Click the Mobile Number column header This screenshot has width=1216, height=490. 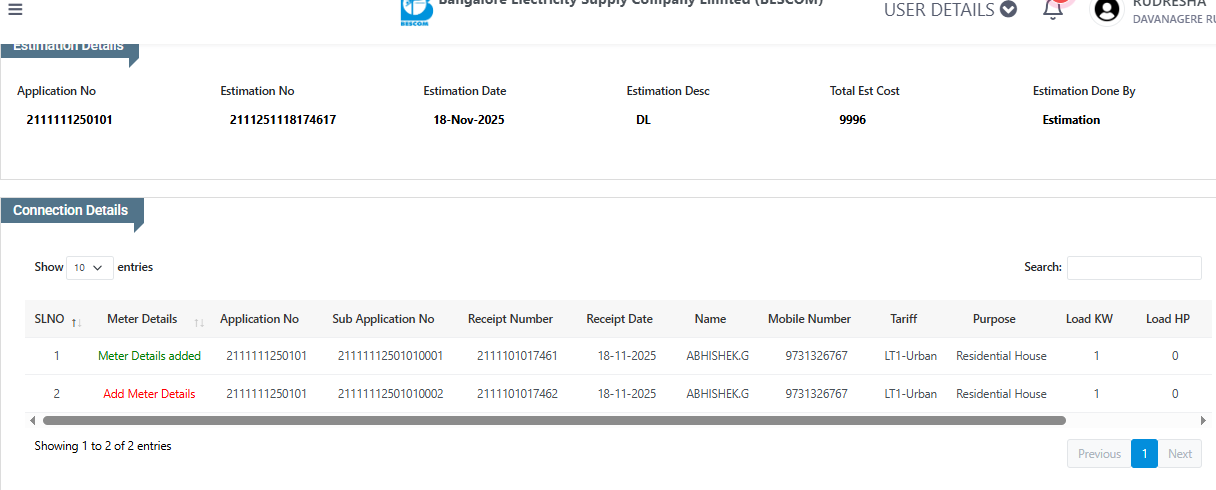(809, 319)
